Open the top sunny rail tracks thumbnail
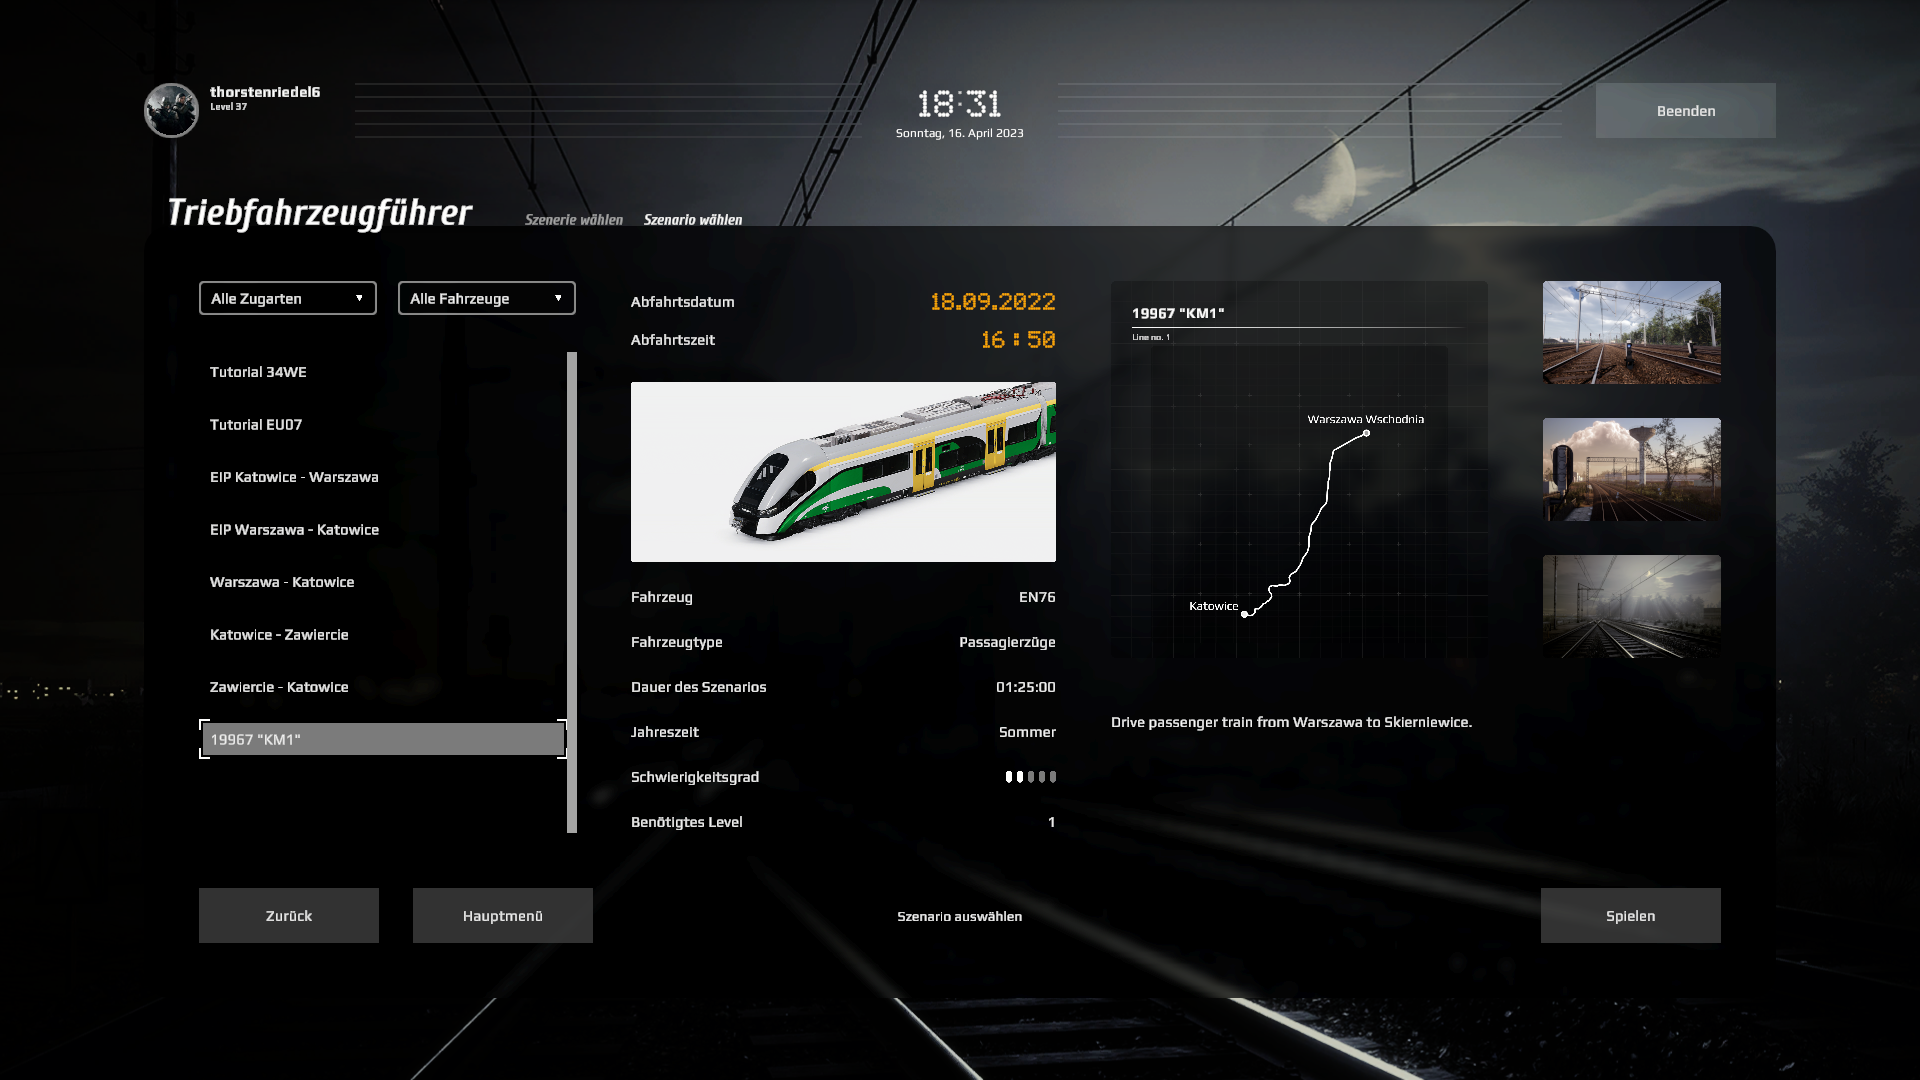Image resolution: width=1920 pixels, height=1080 pixels. (x=1631, y=332)
